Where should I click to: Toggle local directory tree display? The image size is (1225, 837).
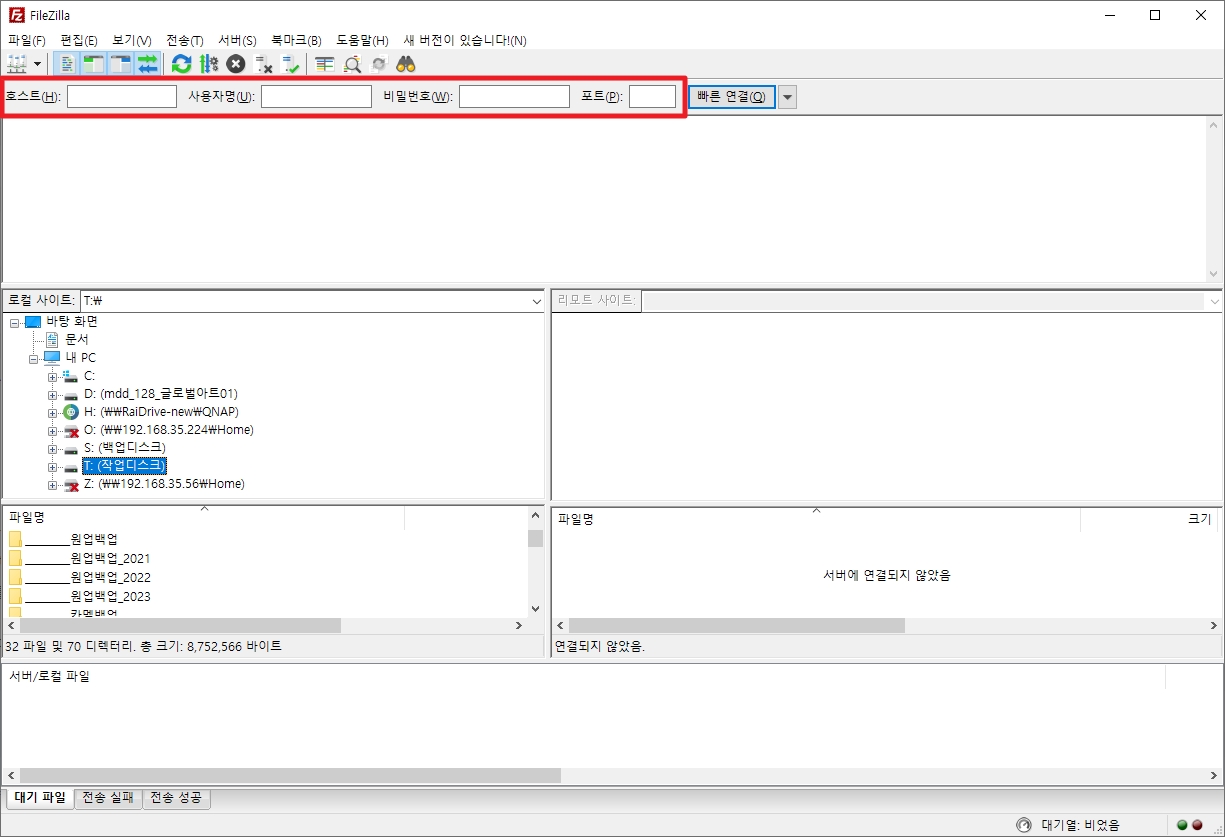coord(94,64)
